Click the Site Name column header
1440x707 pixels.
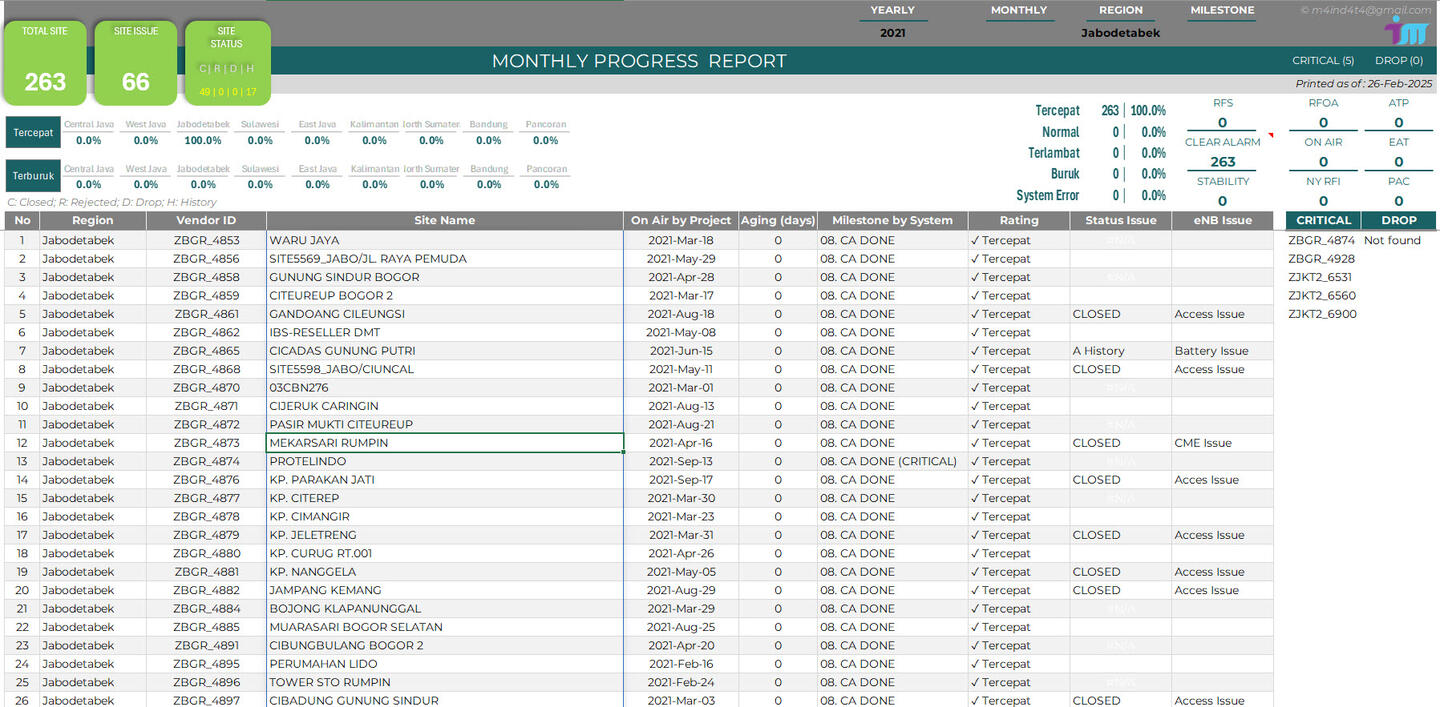(x=445, y=220)
